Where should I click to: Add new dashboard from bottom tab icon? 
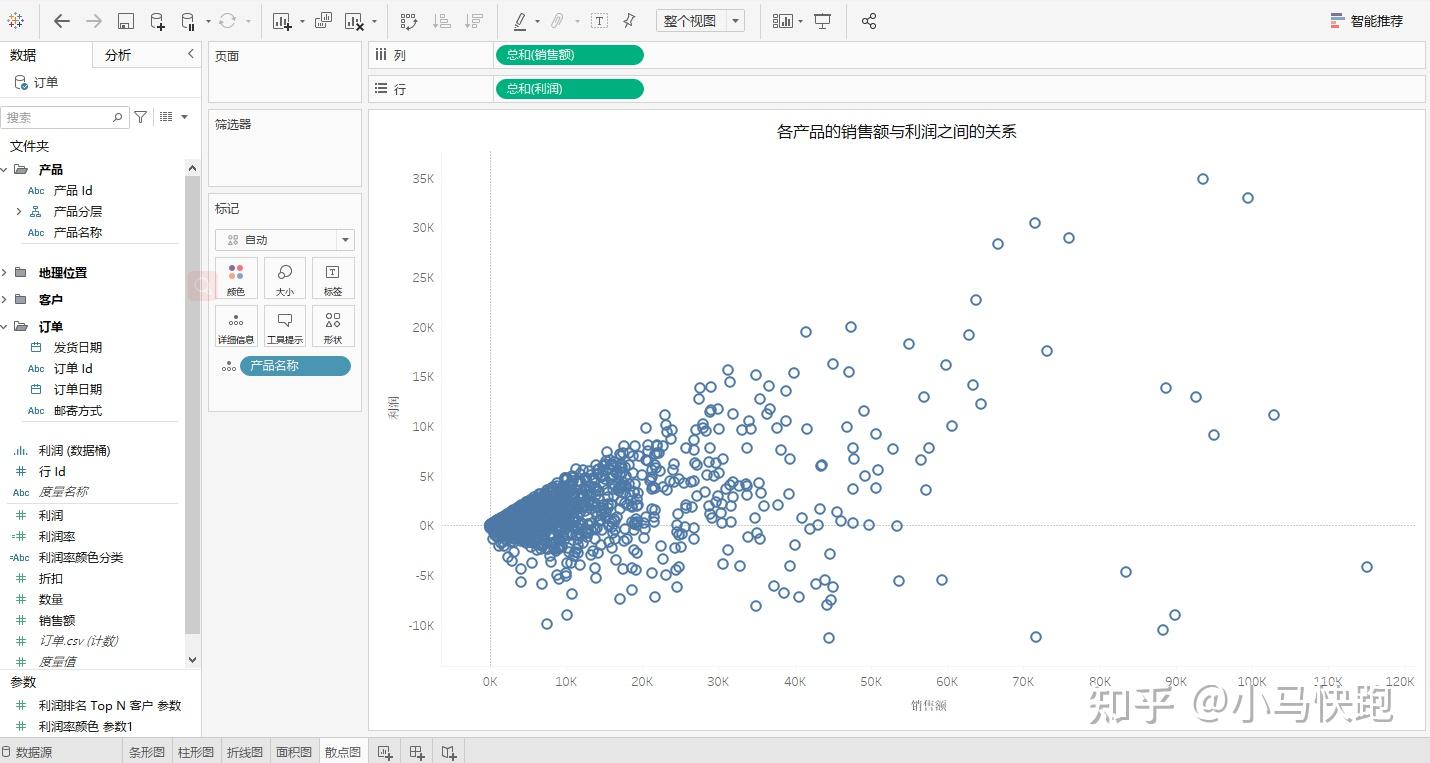(x=417, y=752)
